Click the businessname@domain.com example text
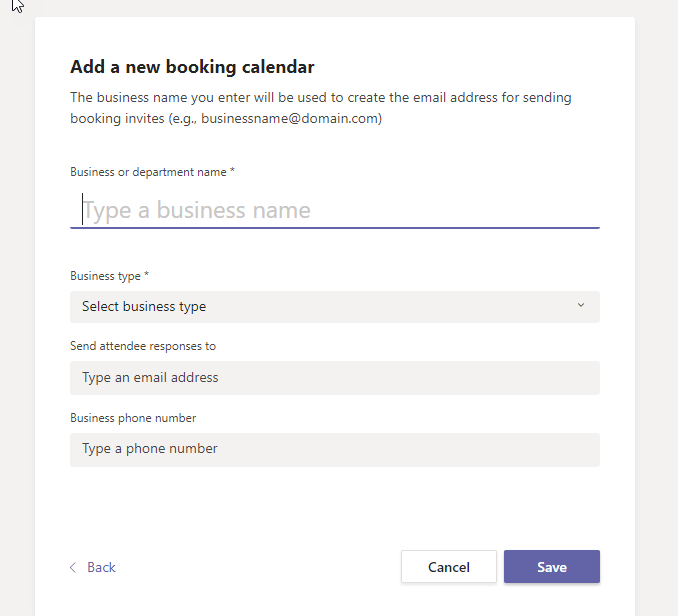Screen dimensions: 678x616 pos(290,118)
